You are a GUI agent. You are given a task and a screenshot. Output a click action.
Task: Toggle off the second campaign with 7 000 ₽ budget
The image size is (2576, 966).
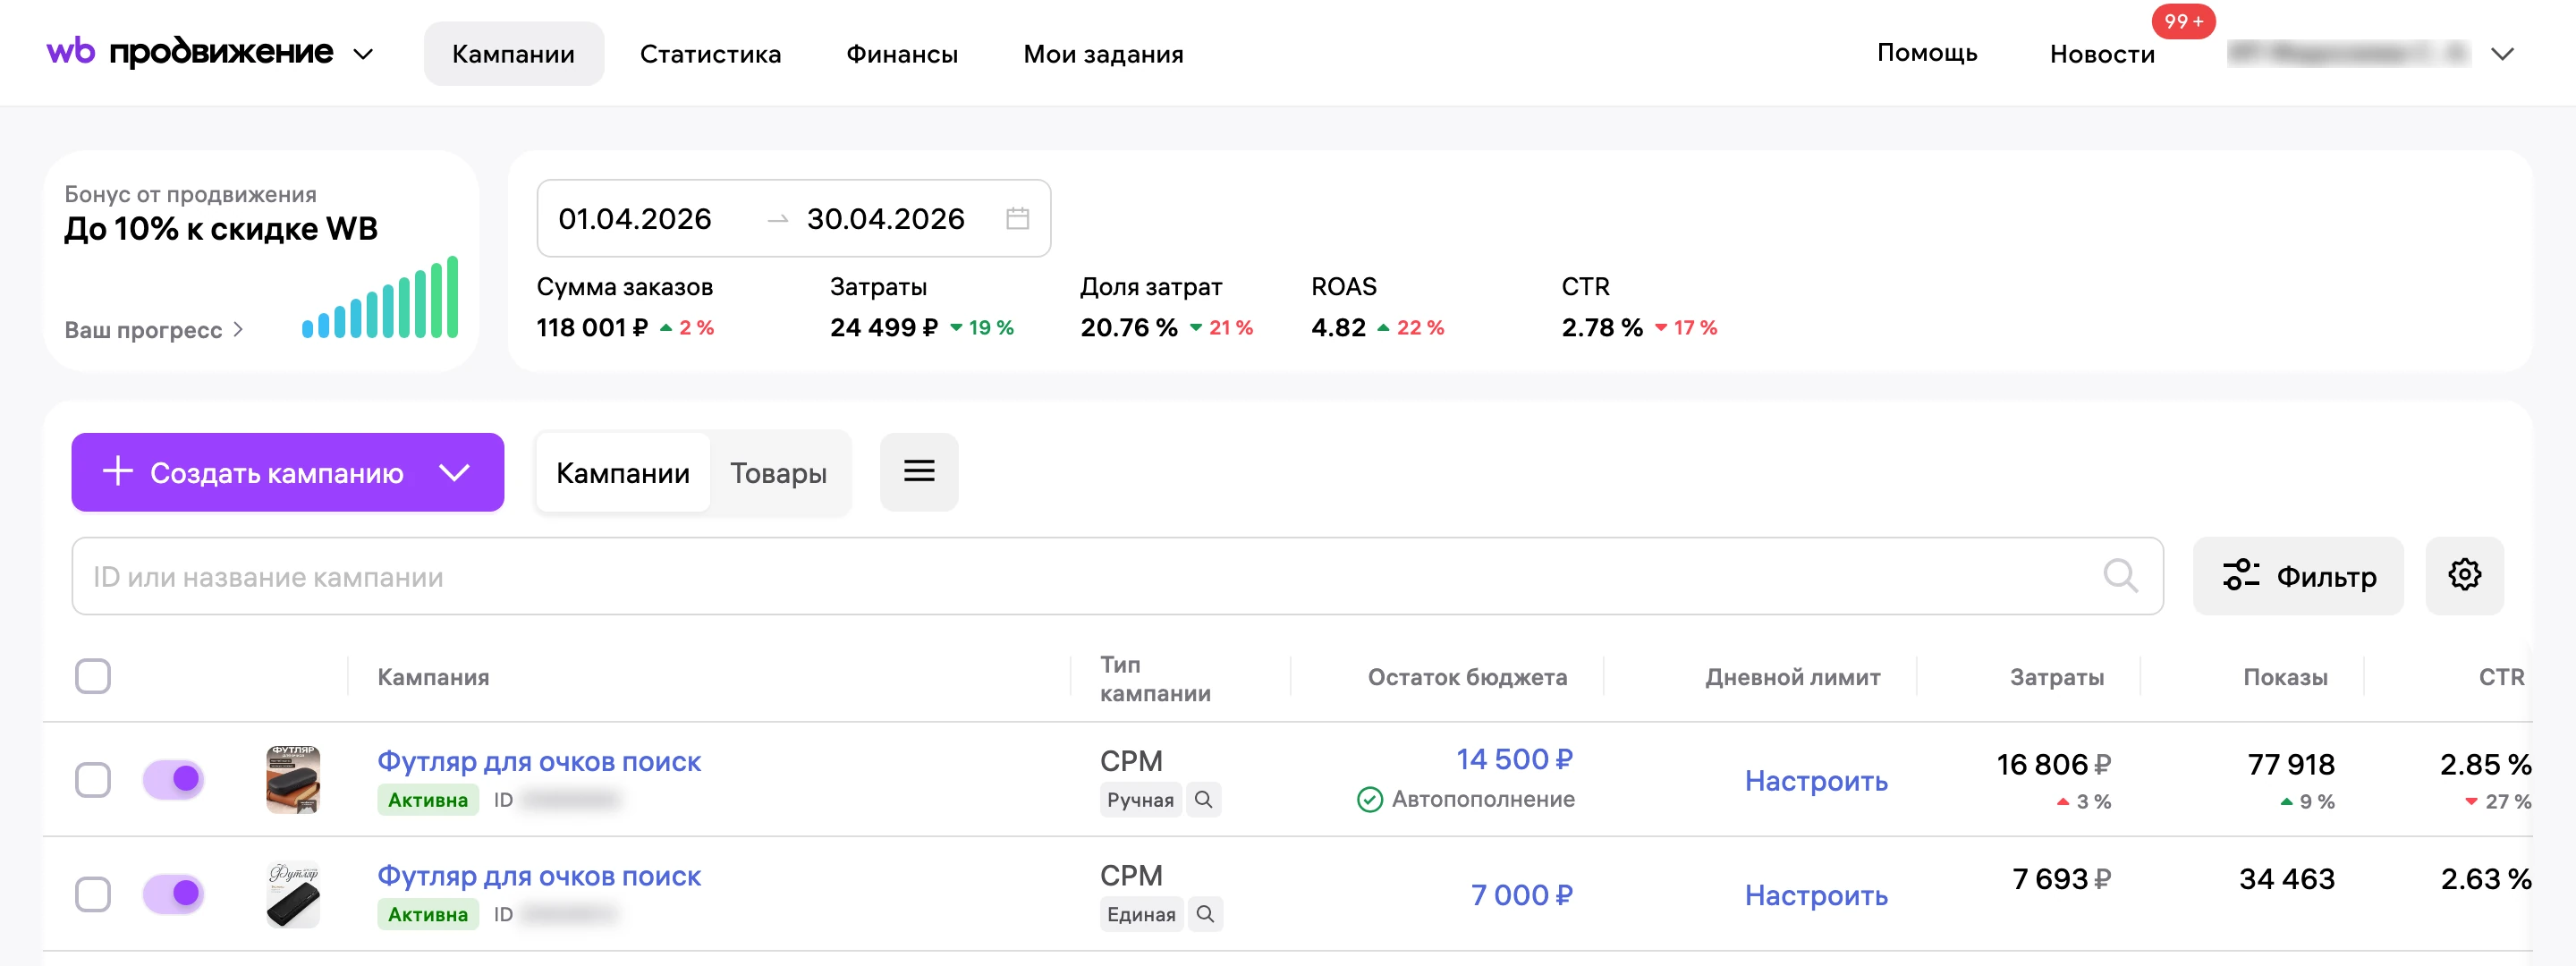tap(173, 893)
